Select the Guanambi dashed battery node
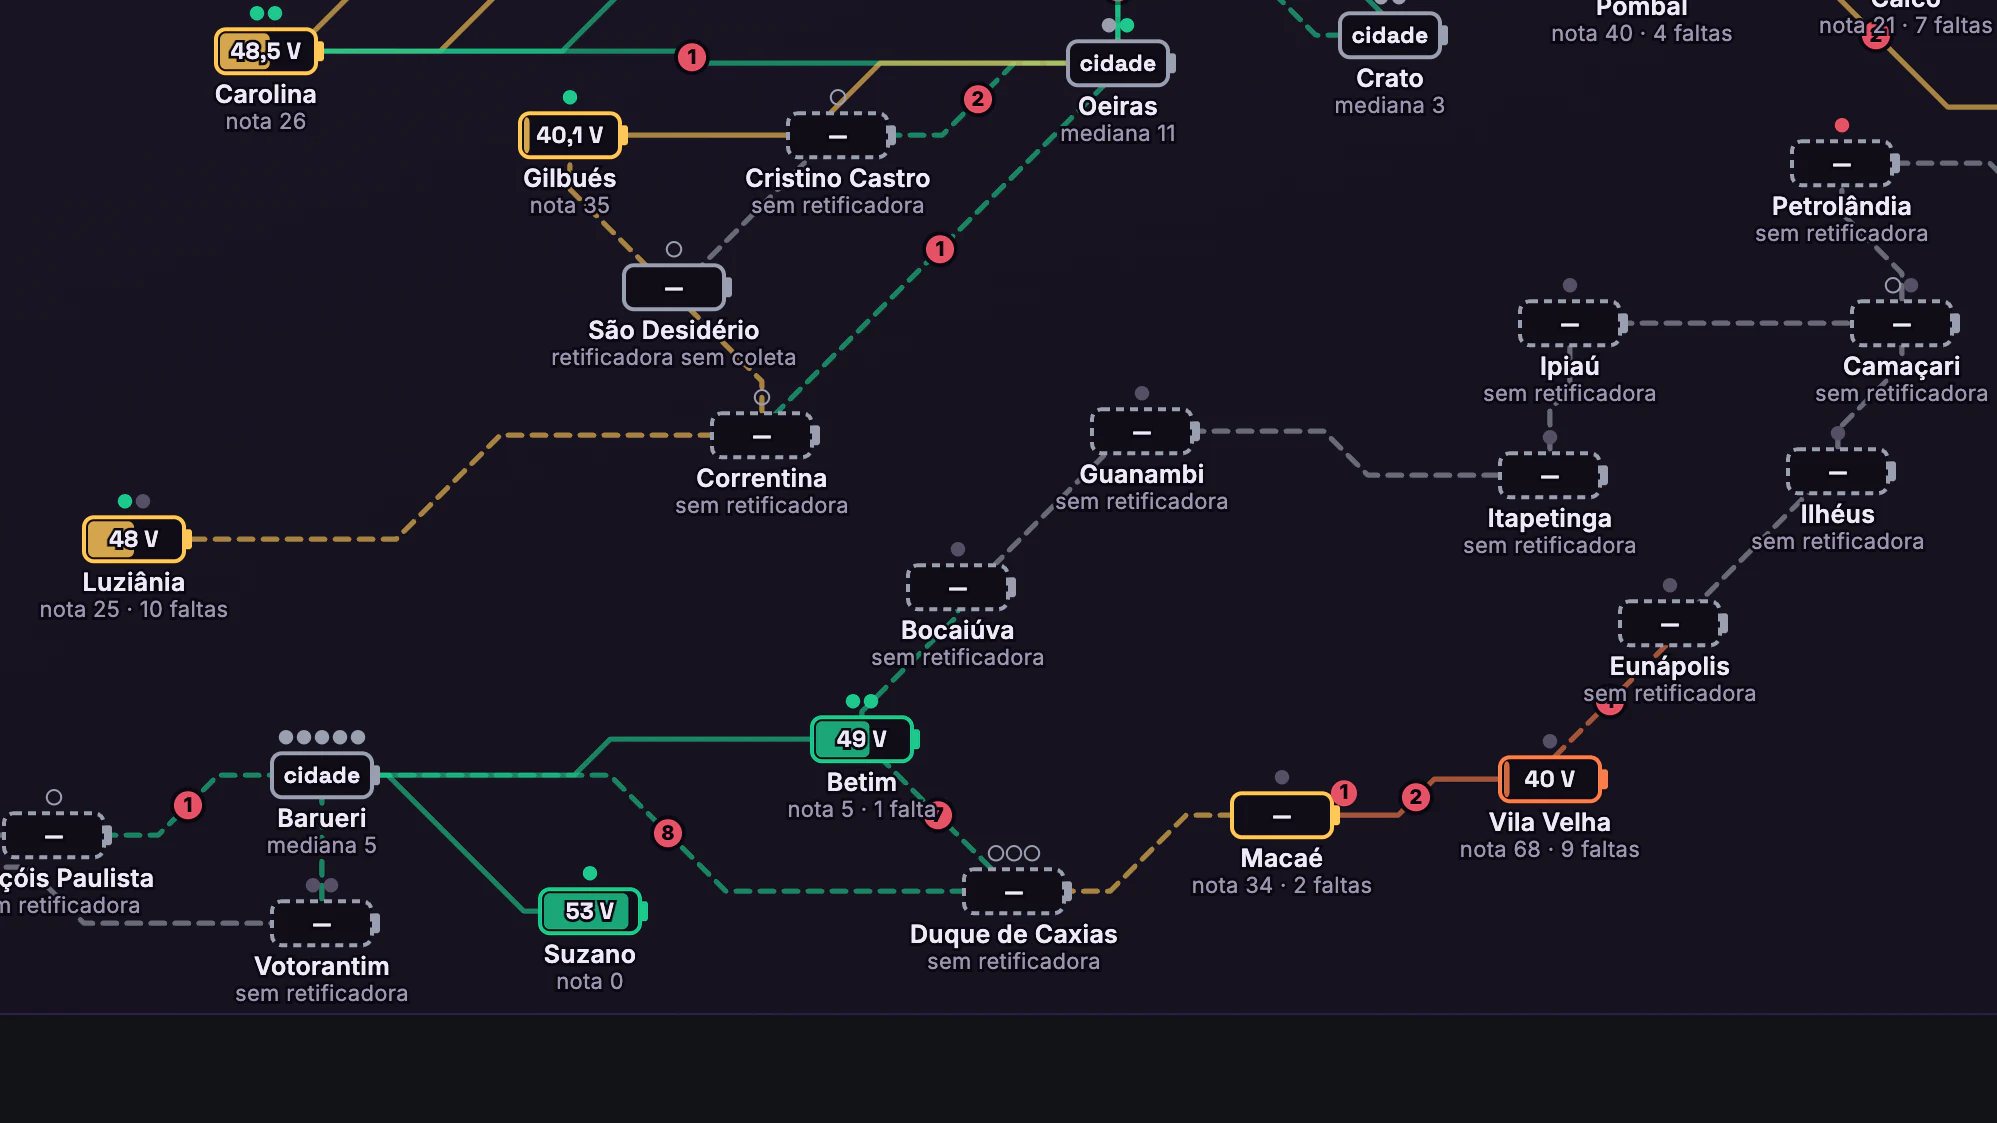 coord(1144,431)
